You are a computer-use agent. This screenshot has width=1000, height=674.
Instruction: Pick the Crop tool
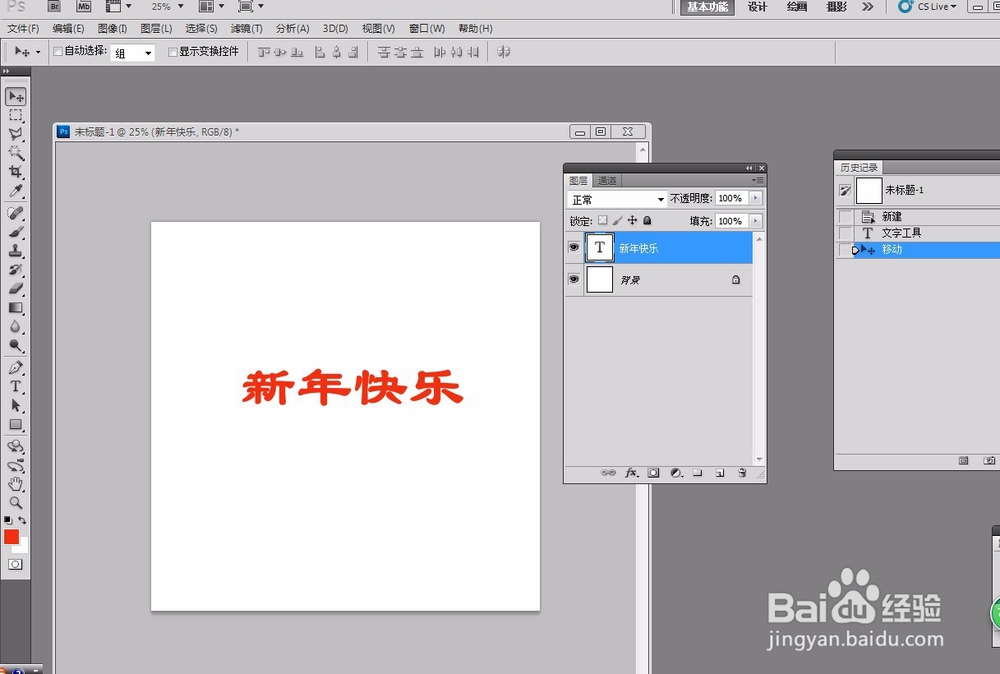14,170
